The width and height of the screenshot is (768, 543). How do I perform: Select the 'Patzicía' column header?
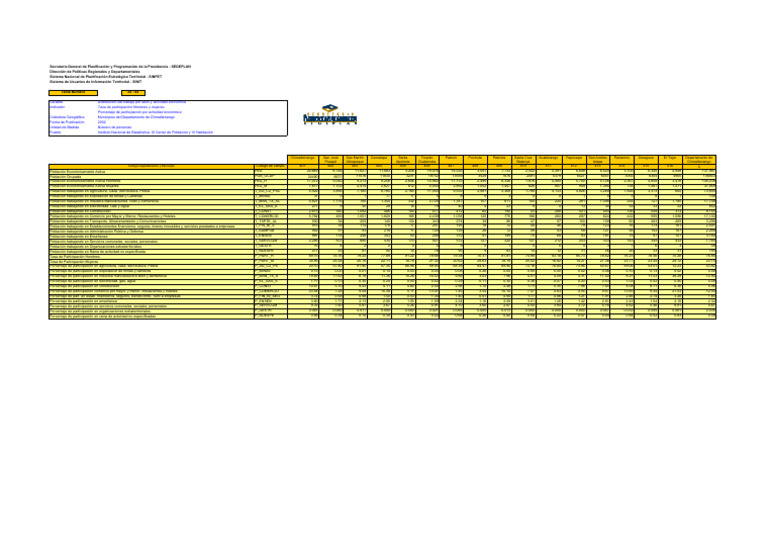coord(500,160)
